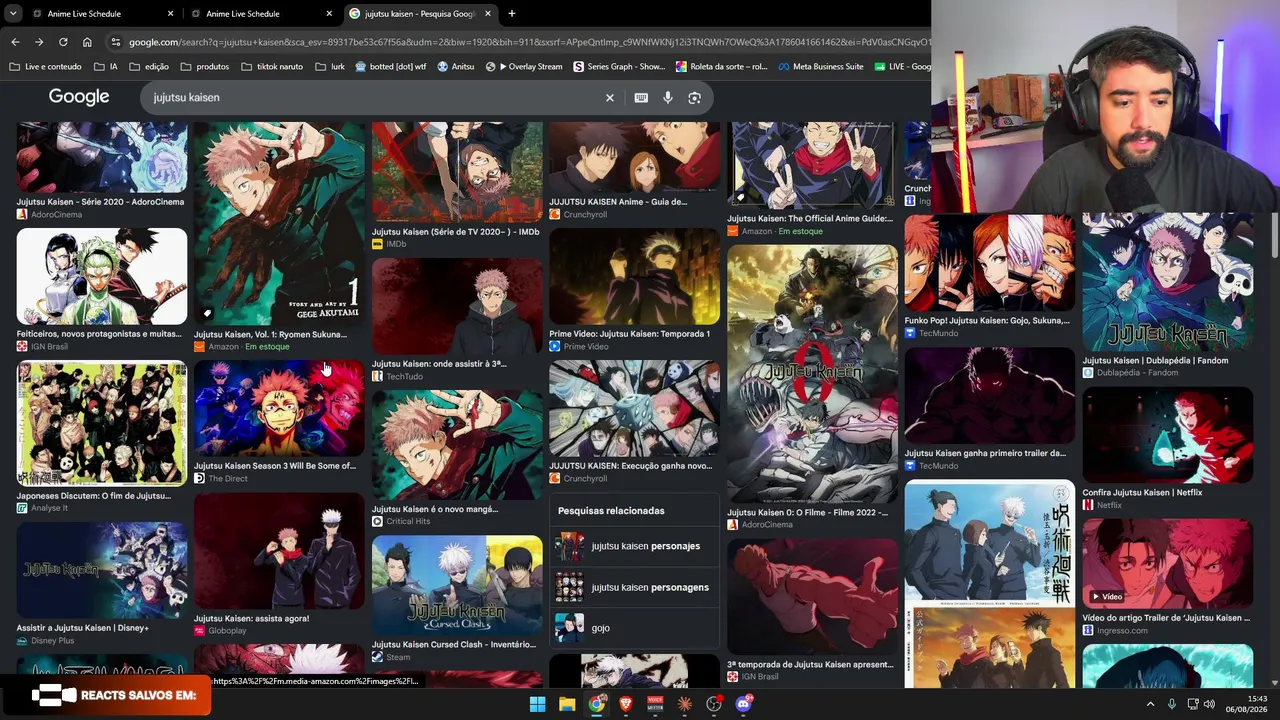This screenshot has height=720, width=1280.
Task: Open the Series Graph bookmark
Action: pos(619,67)
